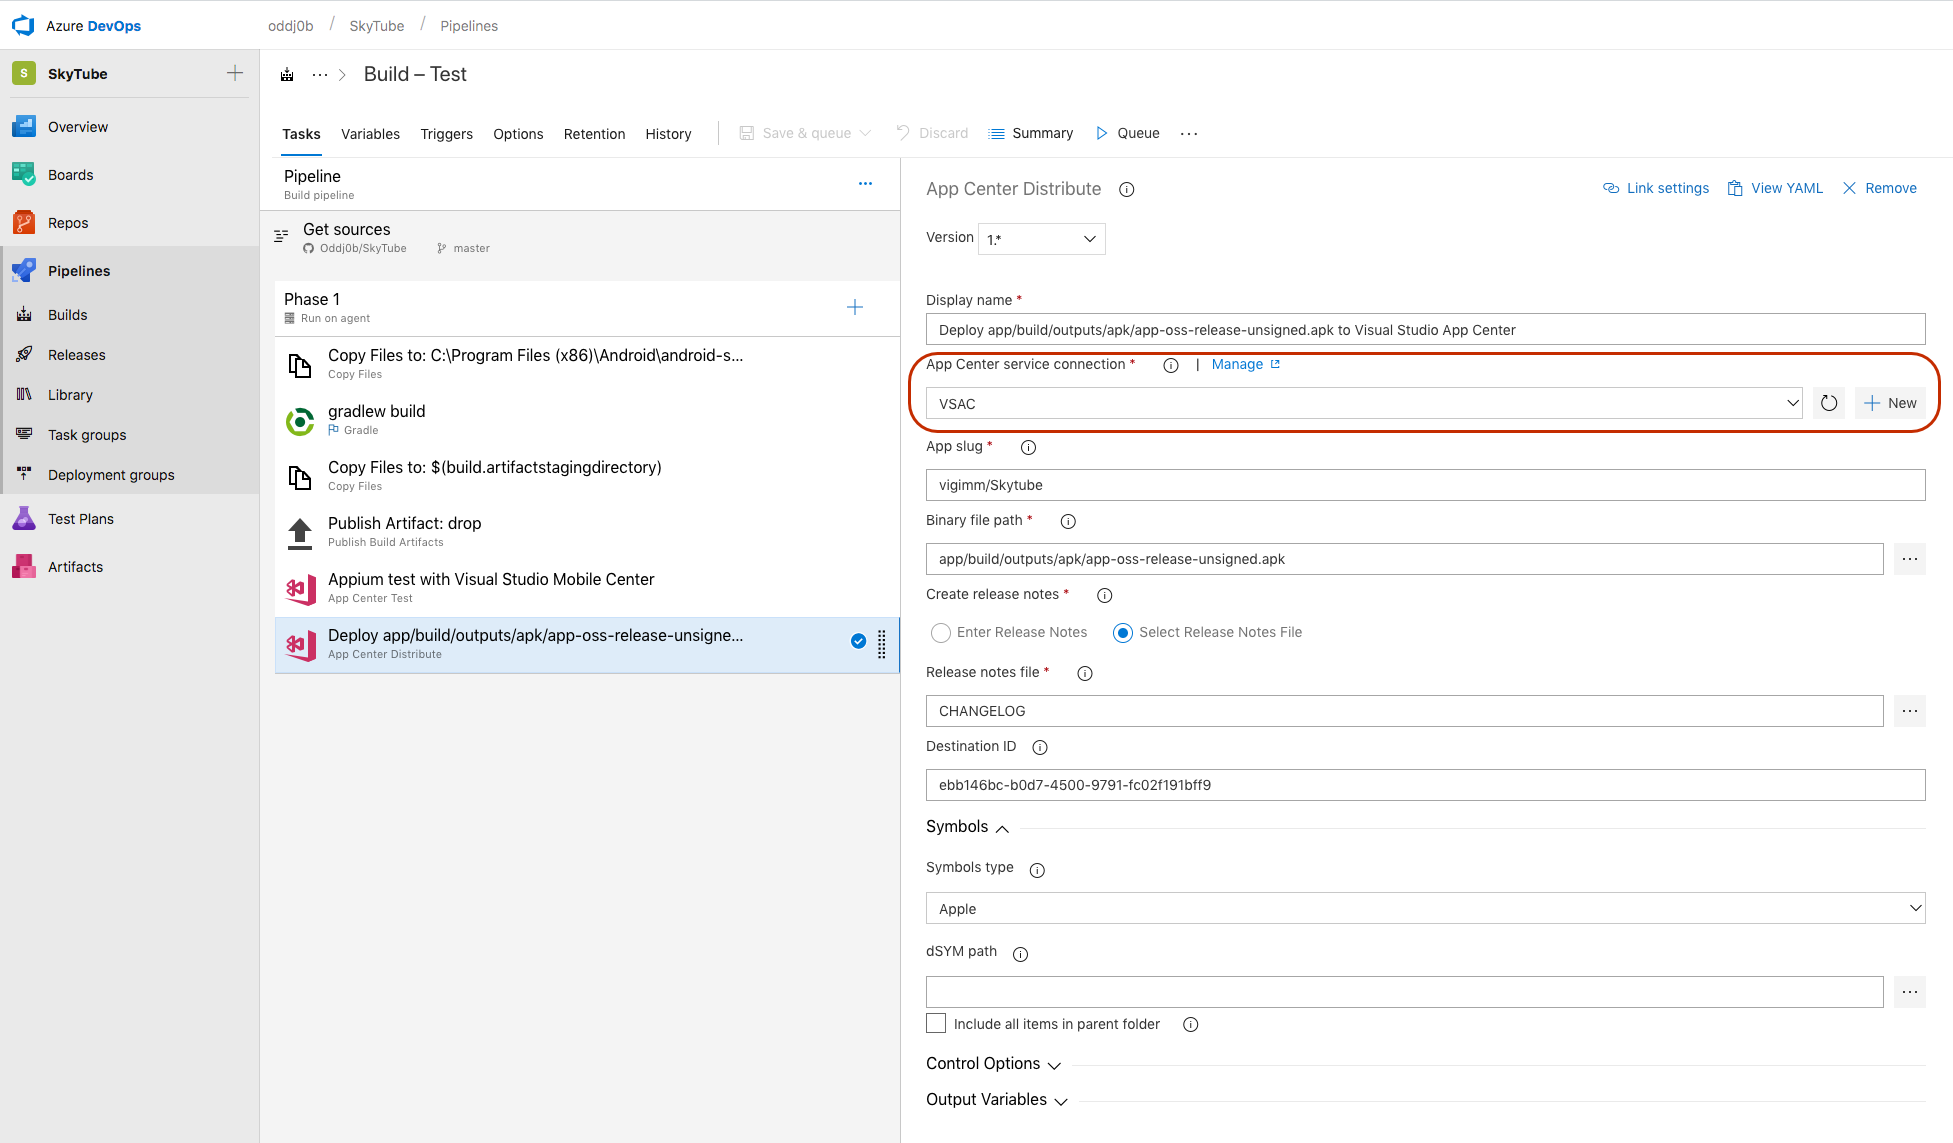
Task: Select the Symbols type Apple dropdown
Action: (x=1424, y=909)
